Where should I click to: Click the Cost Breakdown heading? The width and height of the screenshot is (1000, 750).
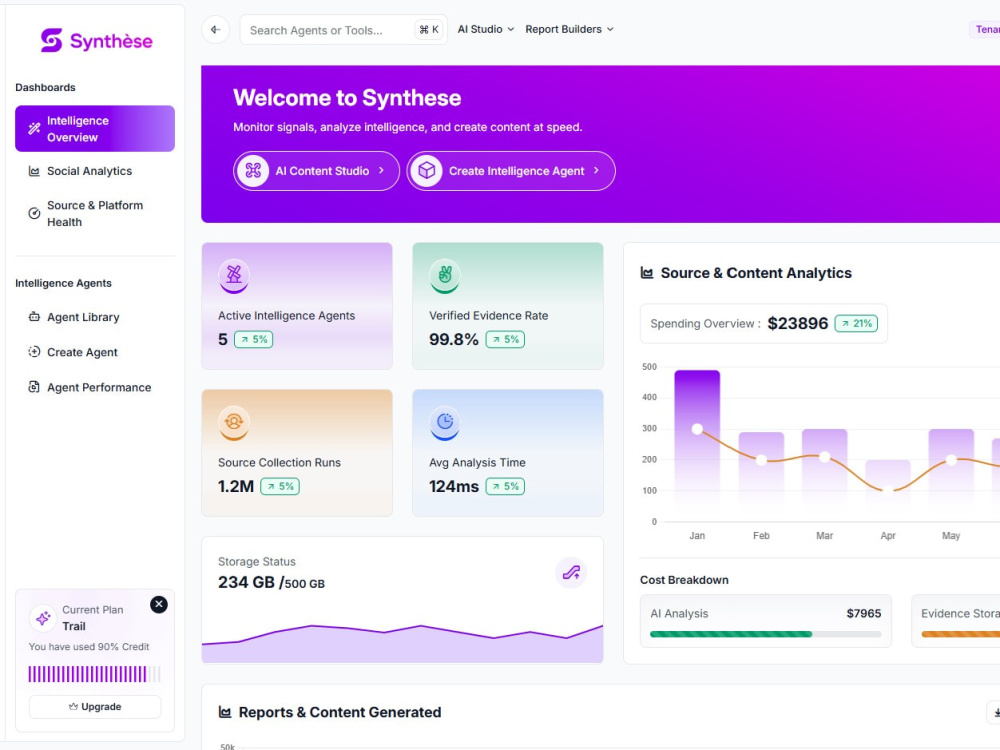coord(684,580)
